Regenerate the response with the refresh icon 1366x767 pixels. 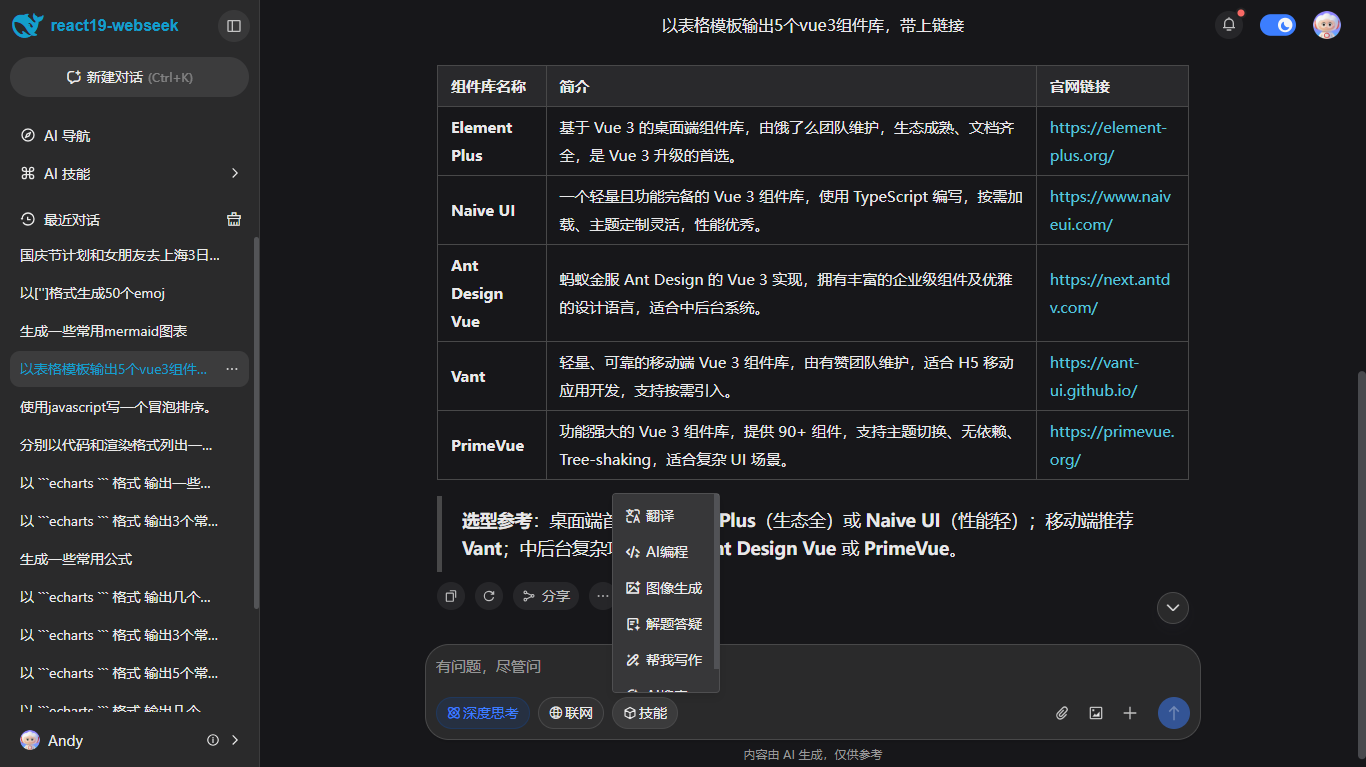489,596
